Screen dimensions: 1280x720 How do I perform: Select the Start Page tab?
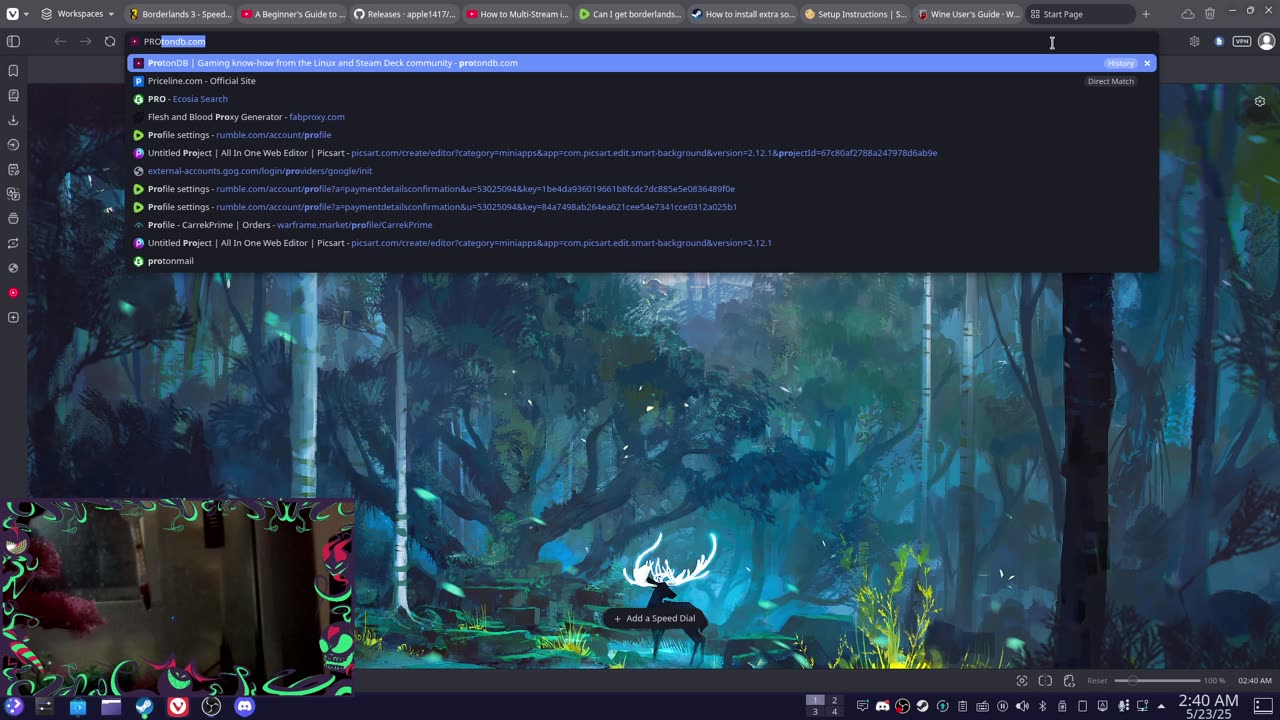coord(1081,14)
